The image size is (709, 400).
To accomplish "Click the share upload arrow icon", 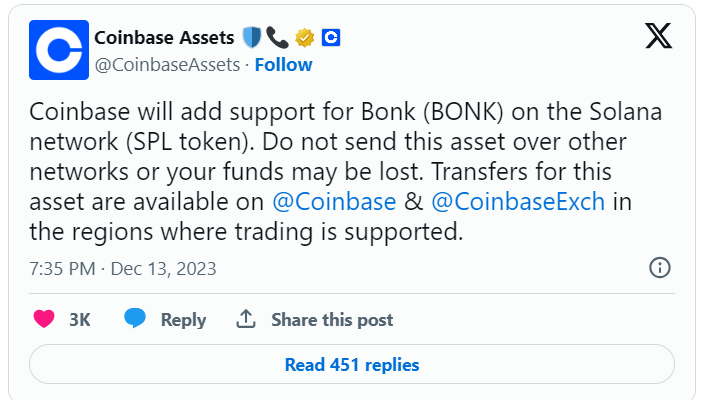I will [246, 319].
